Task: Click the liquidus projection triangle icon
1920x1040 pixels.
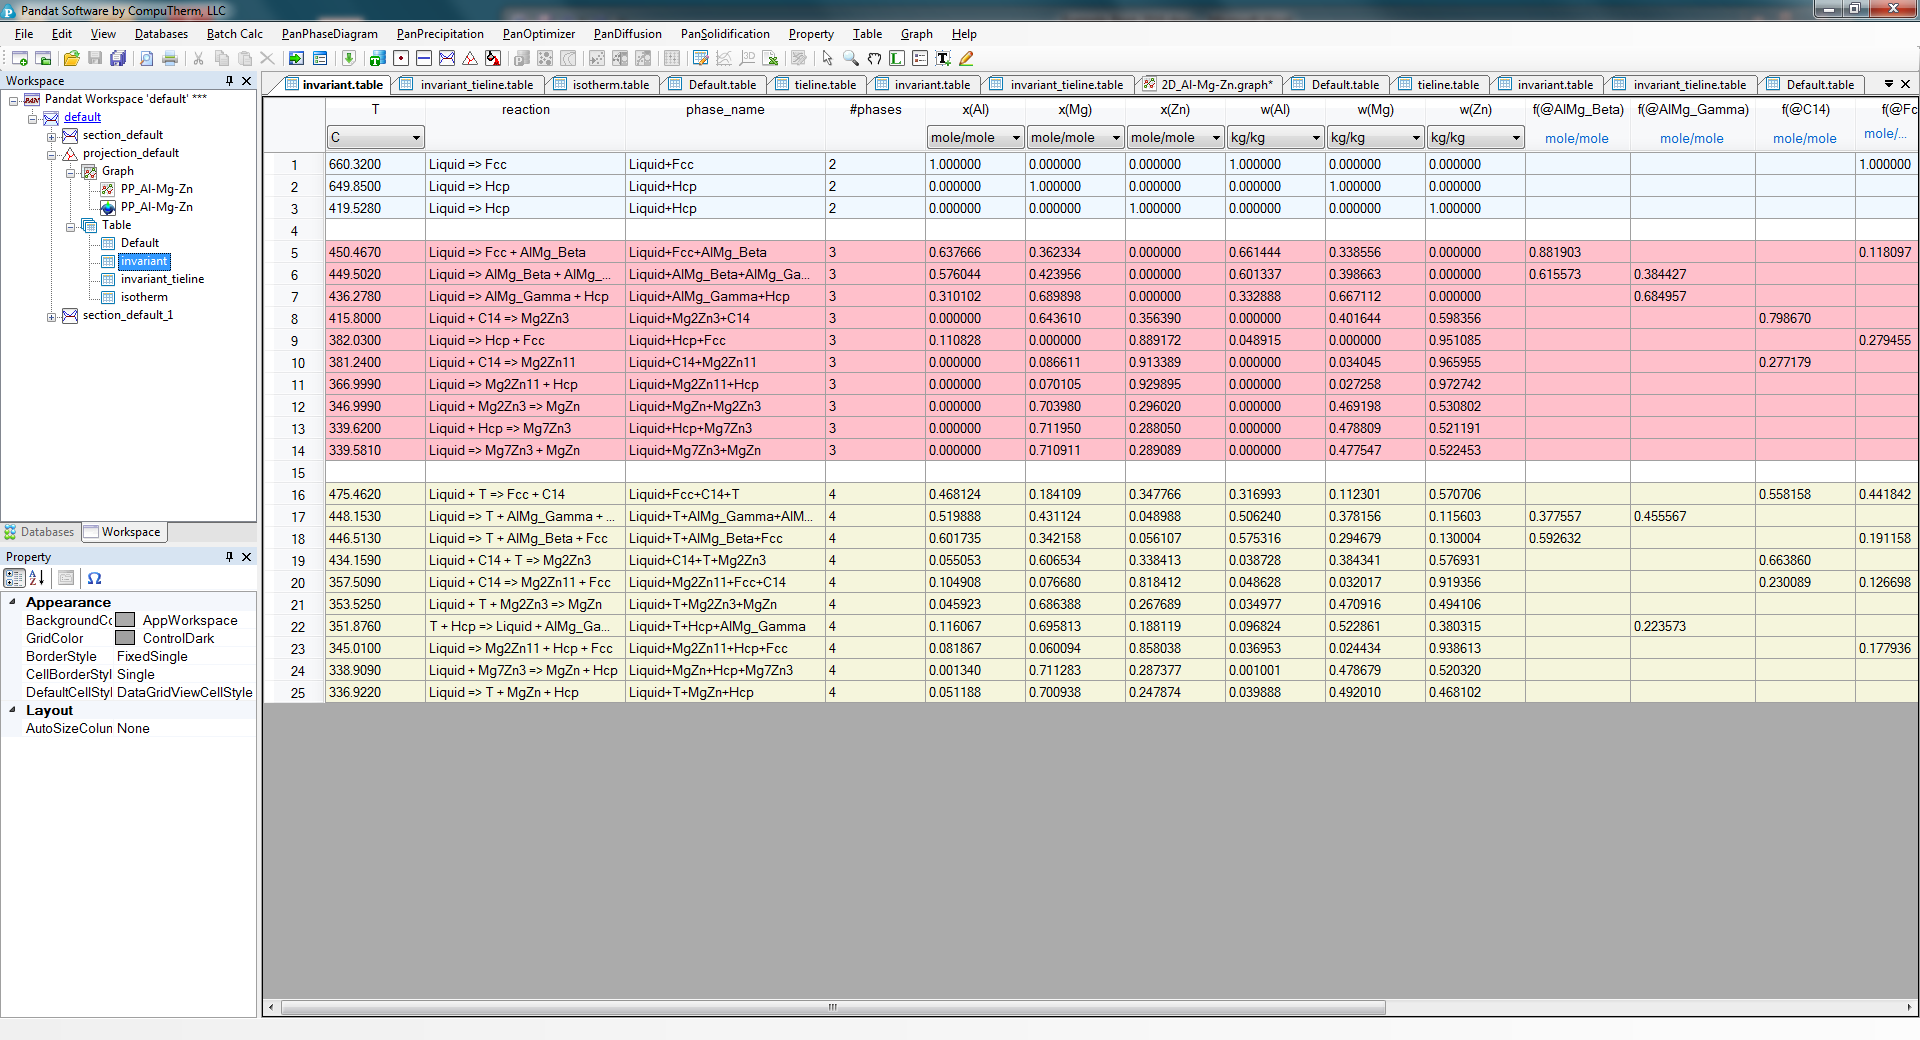Action: (x=470, y=59)
